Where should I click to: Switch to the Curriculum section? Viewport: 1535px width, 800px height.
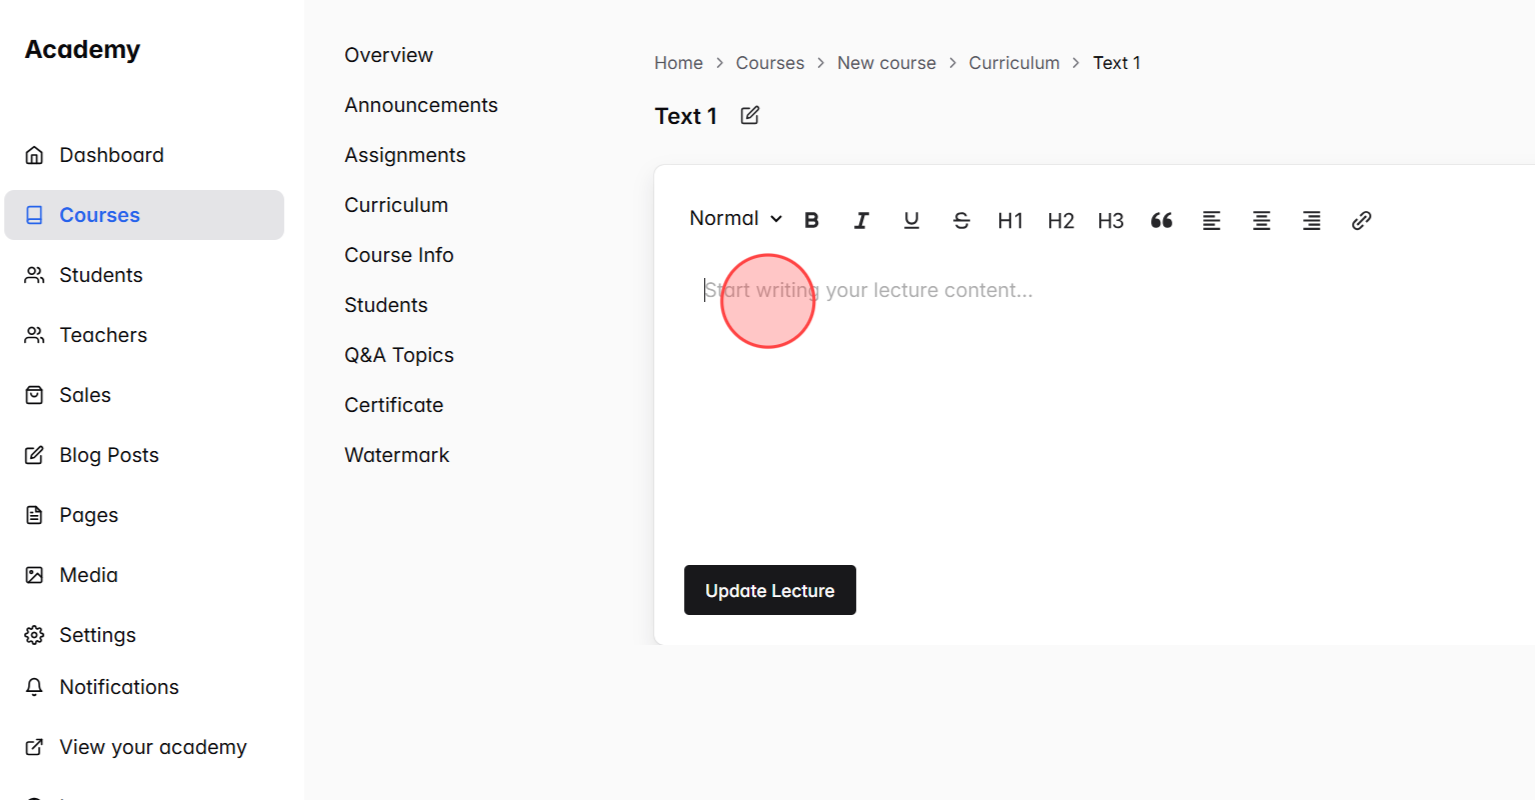(396, 204)
